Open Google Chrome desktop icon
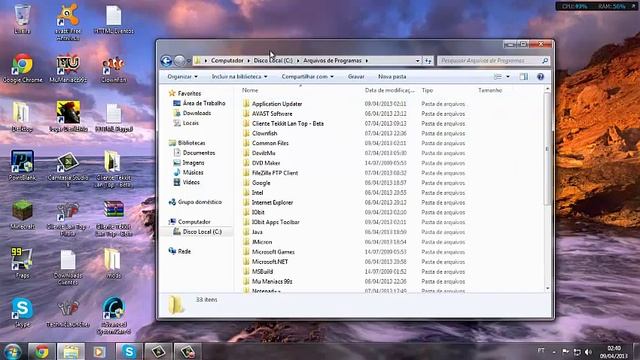The width and height of the screenshot is (640, 360). [x=22, y=68]
